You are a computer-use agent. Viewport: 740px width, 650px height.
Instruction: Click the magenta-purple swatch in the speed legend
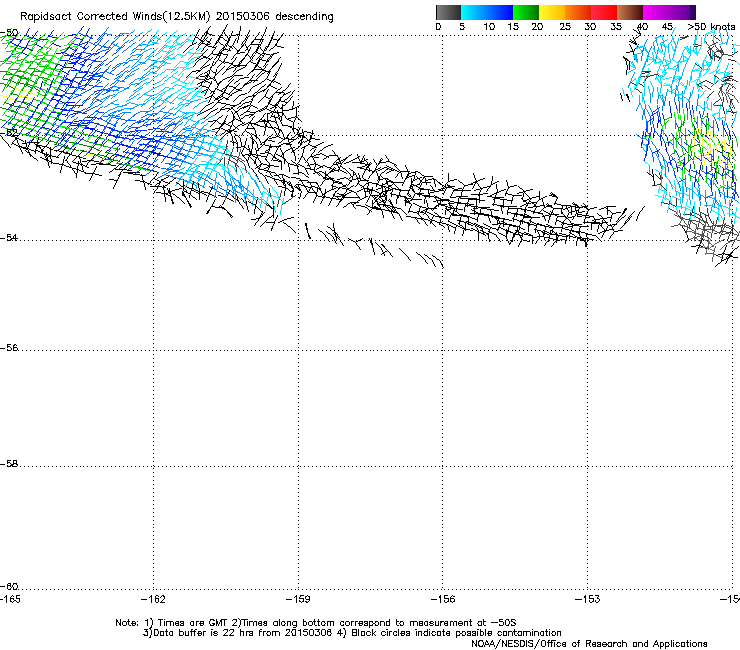669,12
